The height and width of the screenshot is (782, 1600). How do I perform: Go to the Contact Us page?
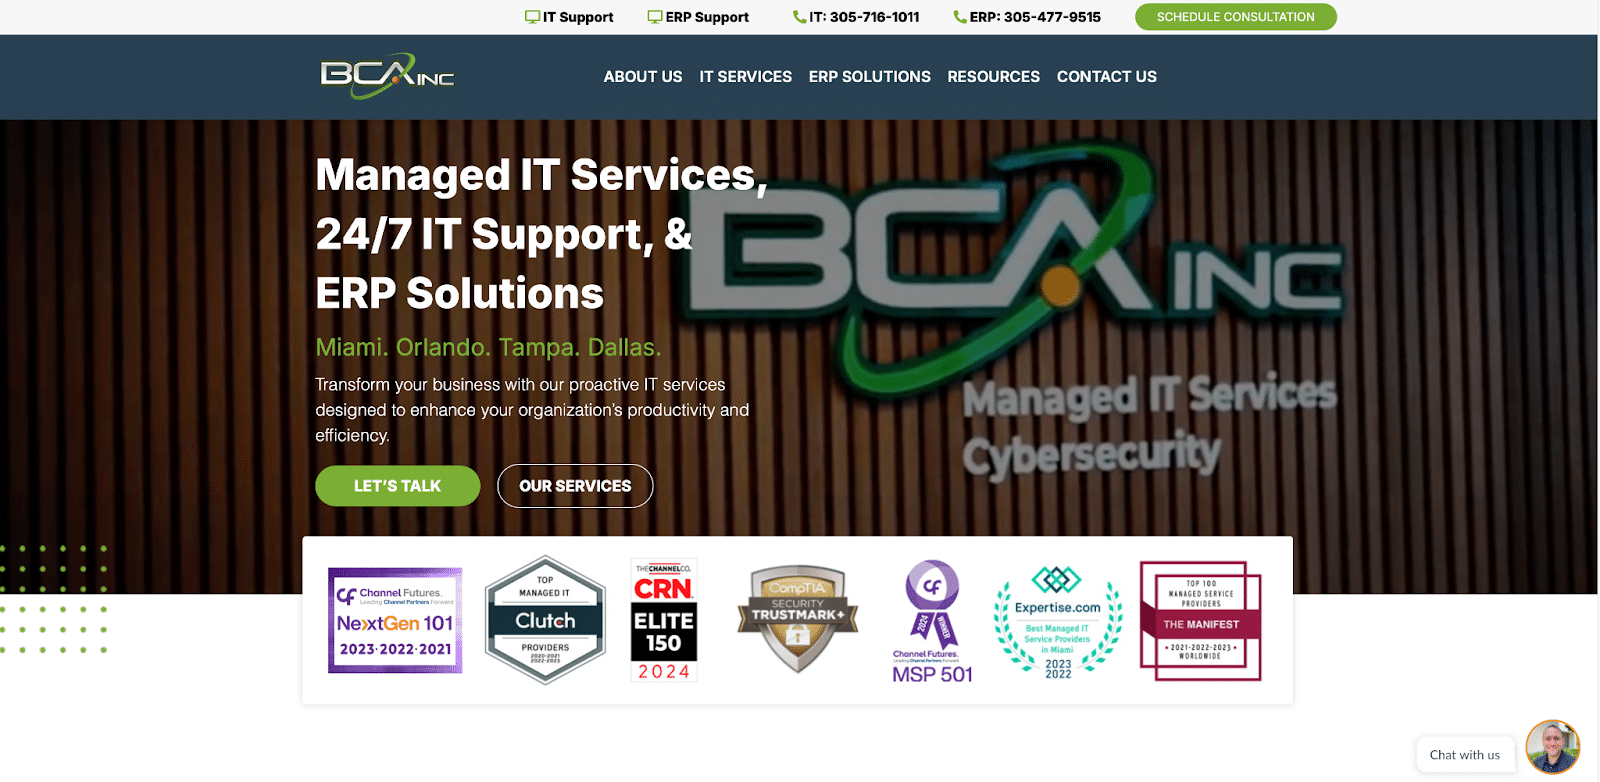click(1107, 77)
